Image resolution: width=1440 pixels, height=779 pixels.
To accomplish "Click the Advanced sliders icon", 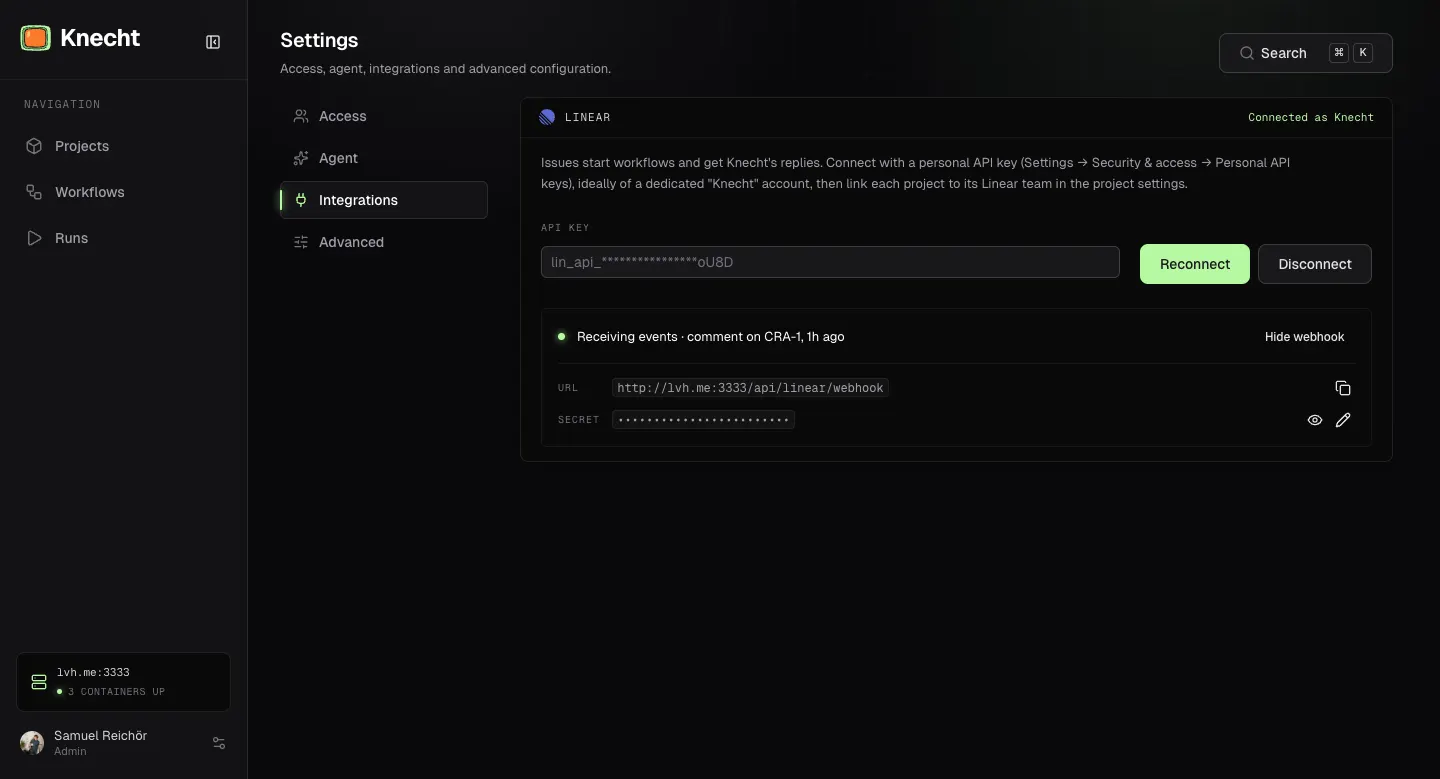I will point(301,242).
